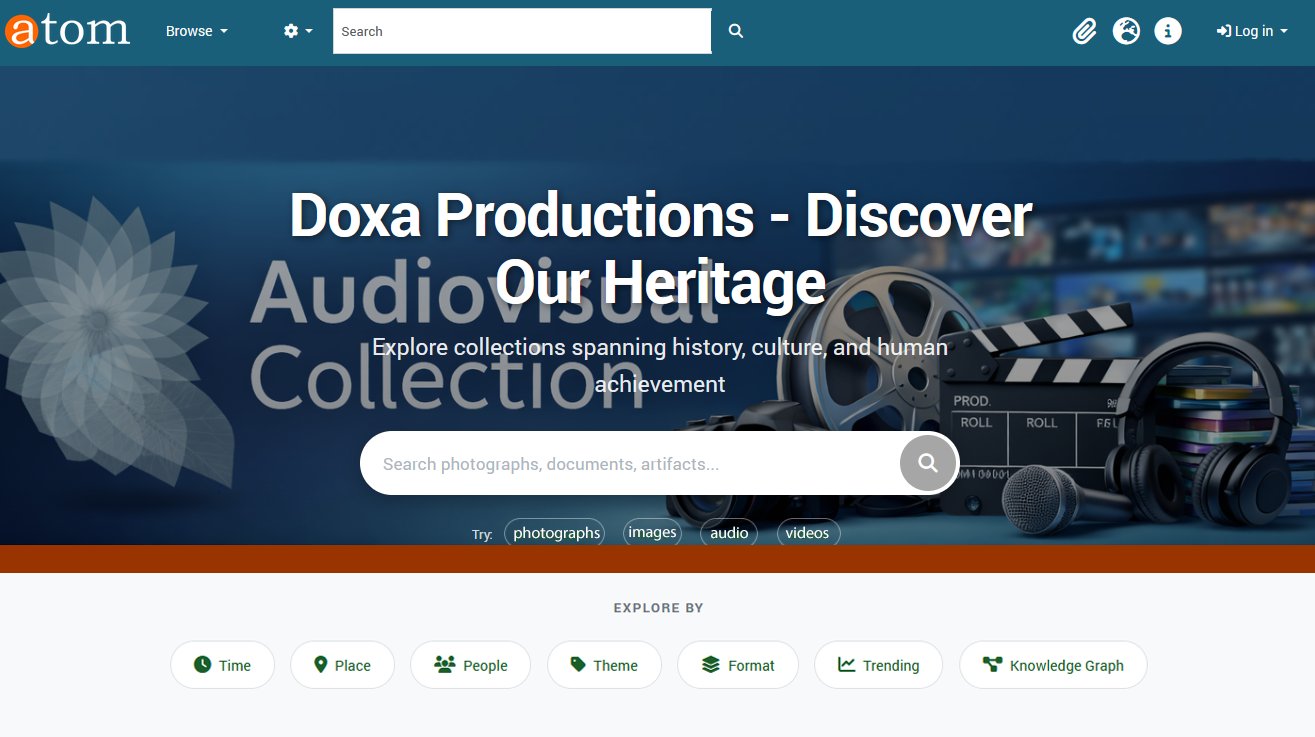Open the Trending explore option

878,665
